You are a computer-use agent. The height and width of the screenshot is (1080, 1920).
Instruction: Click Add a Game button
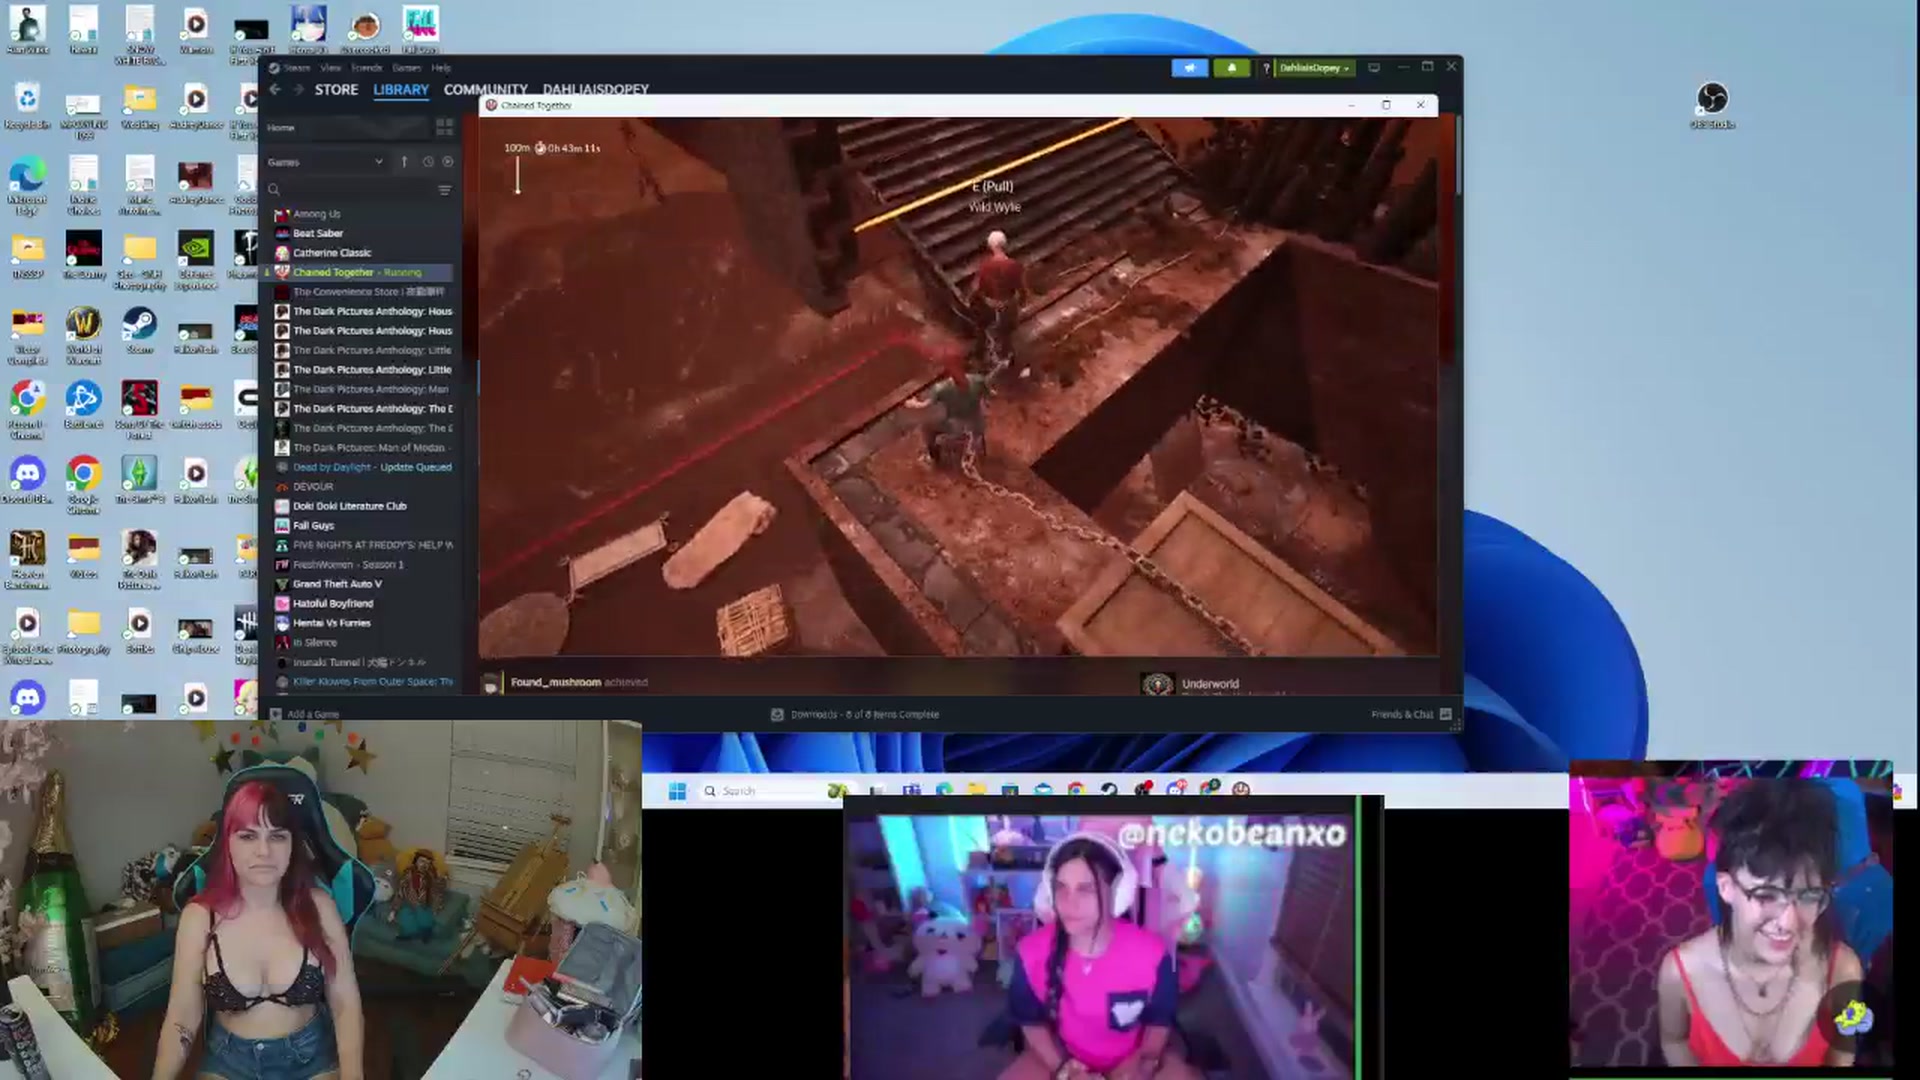(305, 715)
